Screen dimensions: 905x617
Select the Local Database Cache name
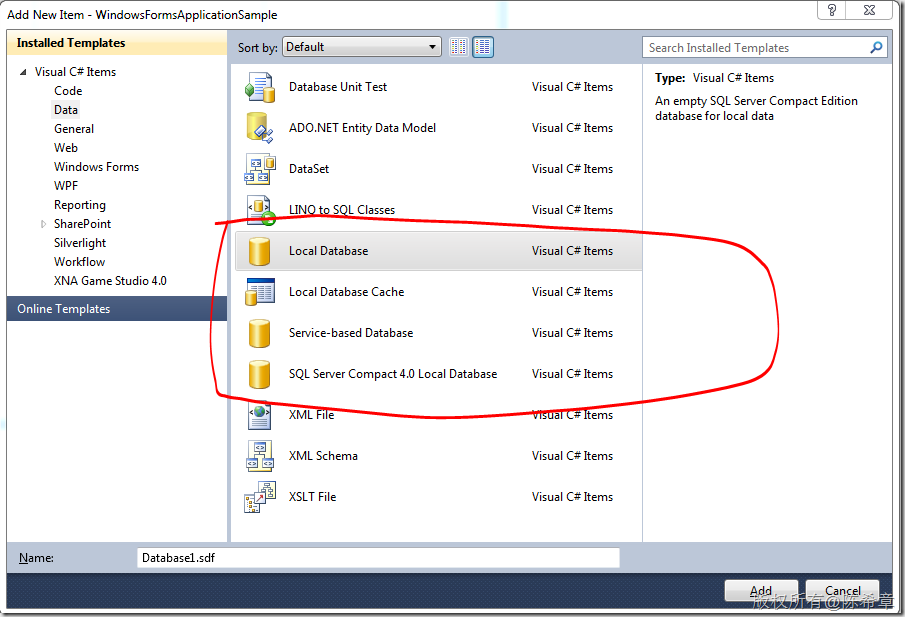tap(346, 291)
